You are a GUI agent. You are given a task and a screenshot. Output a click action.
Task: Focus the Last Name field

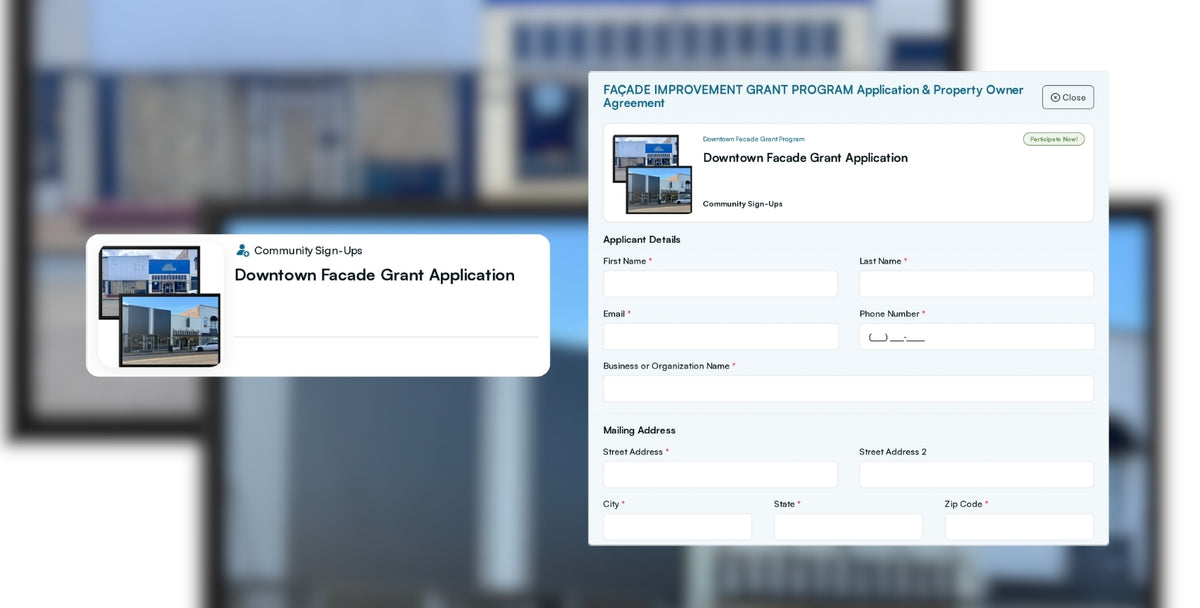click(976, 284)
